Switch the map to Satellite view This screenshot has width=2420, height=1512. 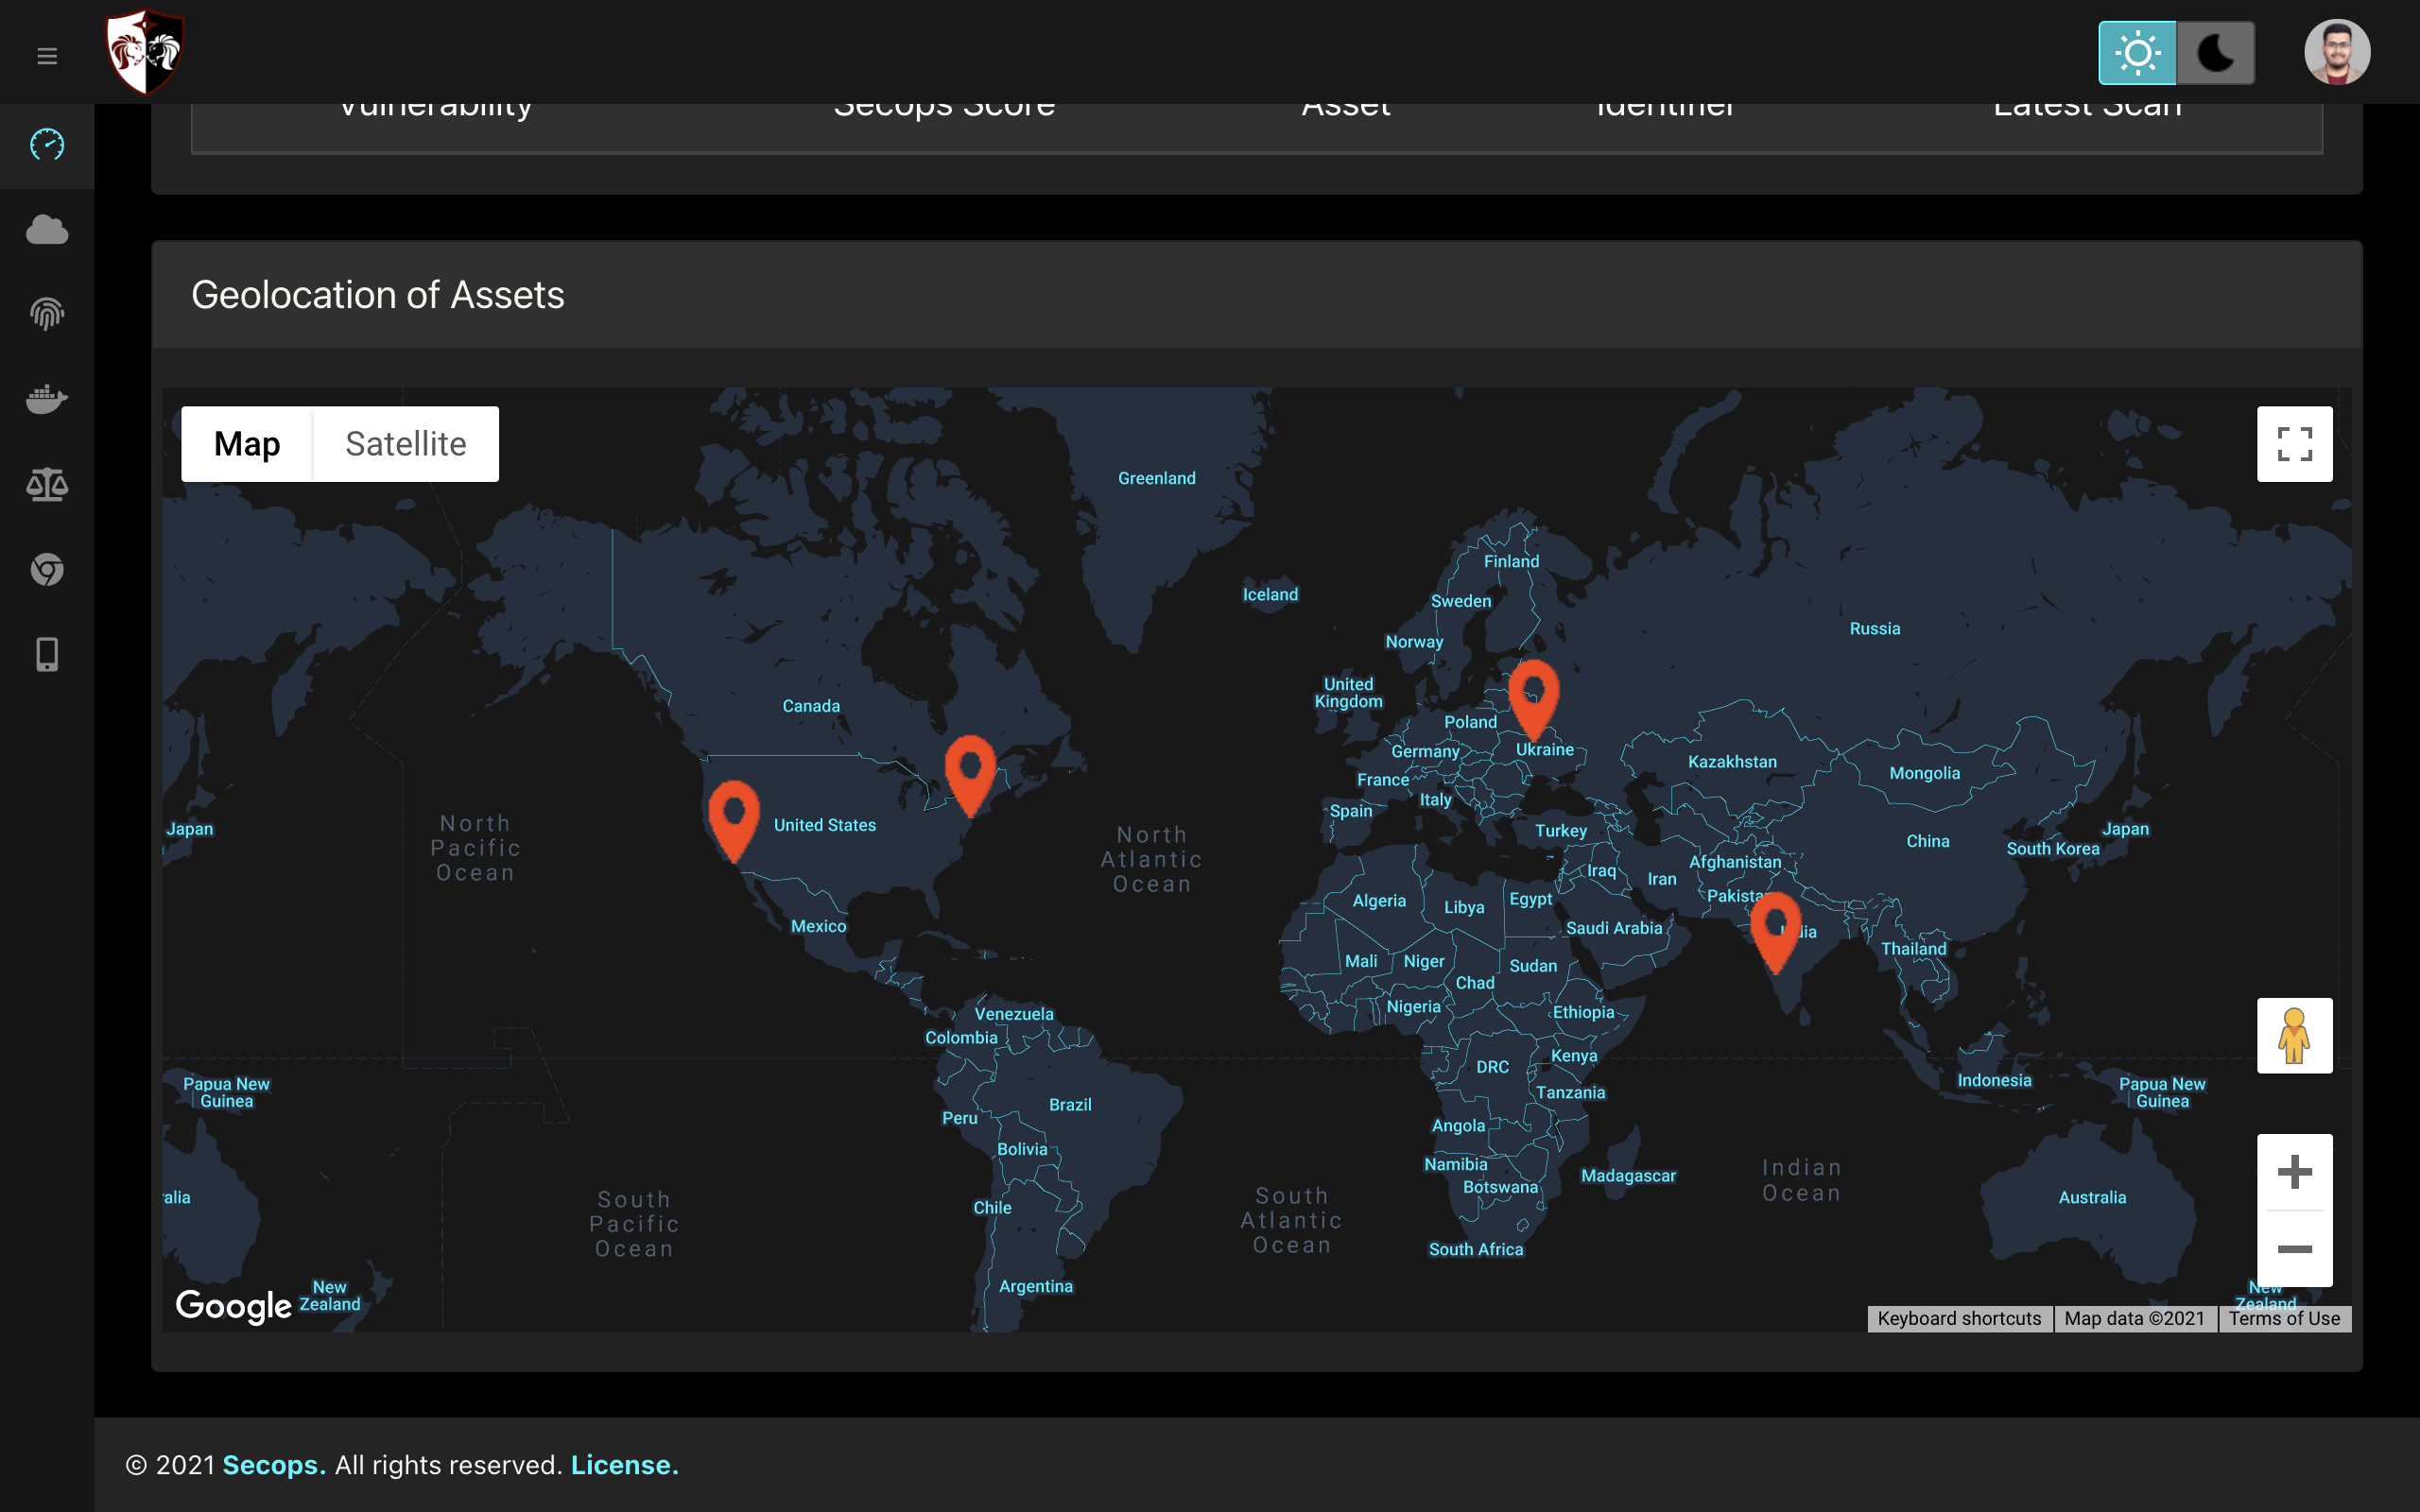click(x=405, y=443)
